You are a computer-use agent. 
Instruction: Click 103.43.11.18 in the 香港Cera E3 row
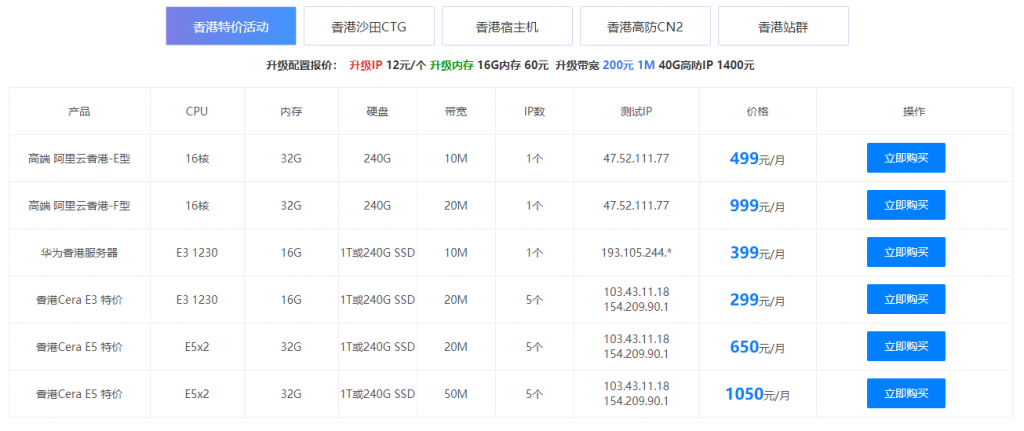coord(636,291)
